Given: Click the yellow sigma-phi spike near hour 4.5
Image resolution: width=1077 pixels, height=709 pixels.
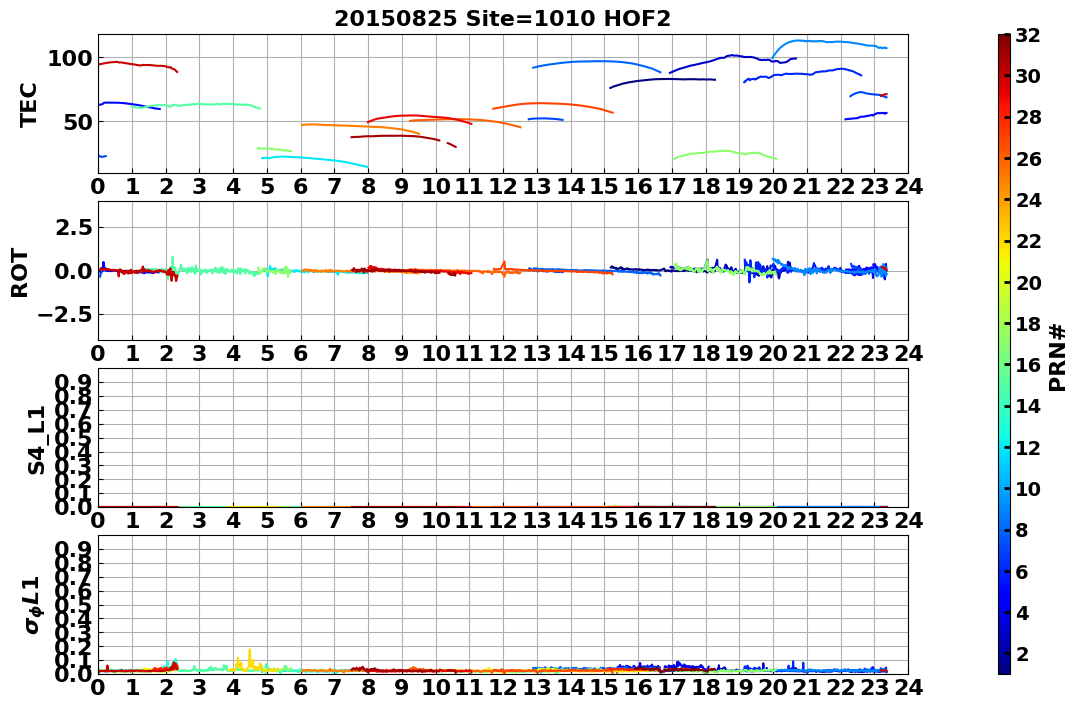Looking at the screenshot, I should click(250, 658).
